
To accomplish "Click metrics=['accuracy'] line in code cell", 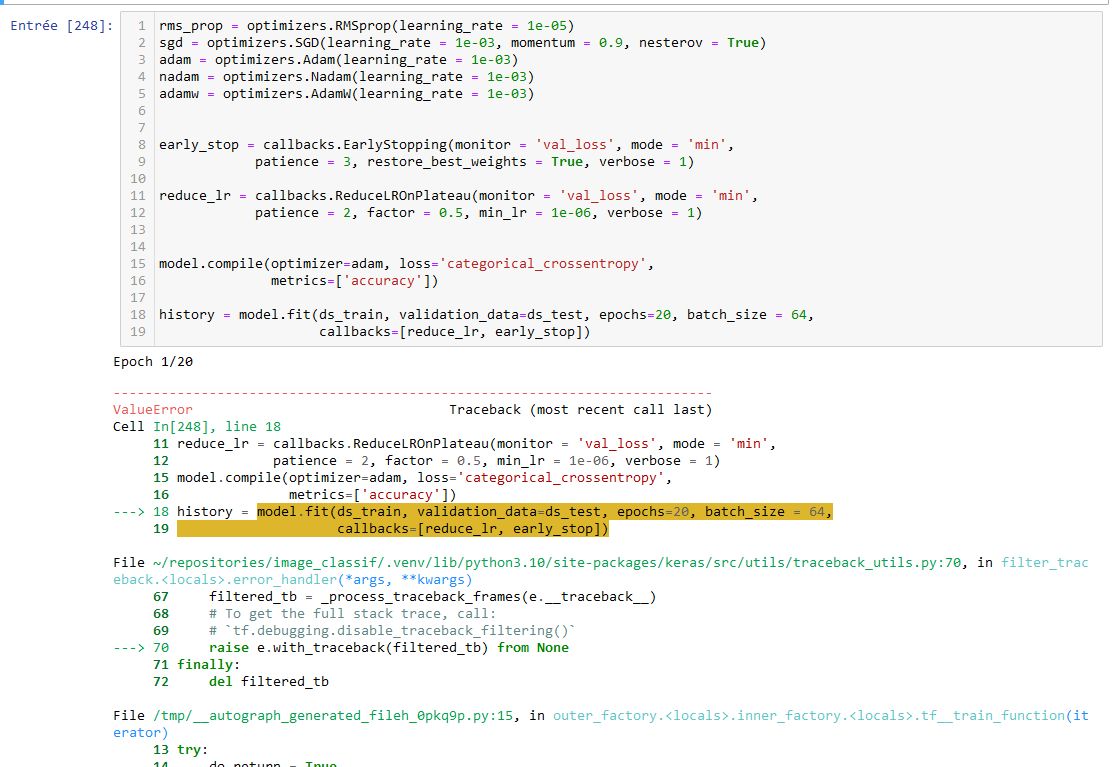I will pyautogui.click(x=354, y=281).
